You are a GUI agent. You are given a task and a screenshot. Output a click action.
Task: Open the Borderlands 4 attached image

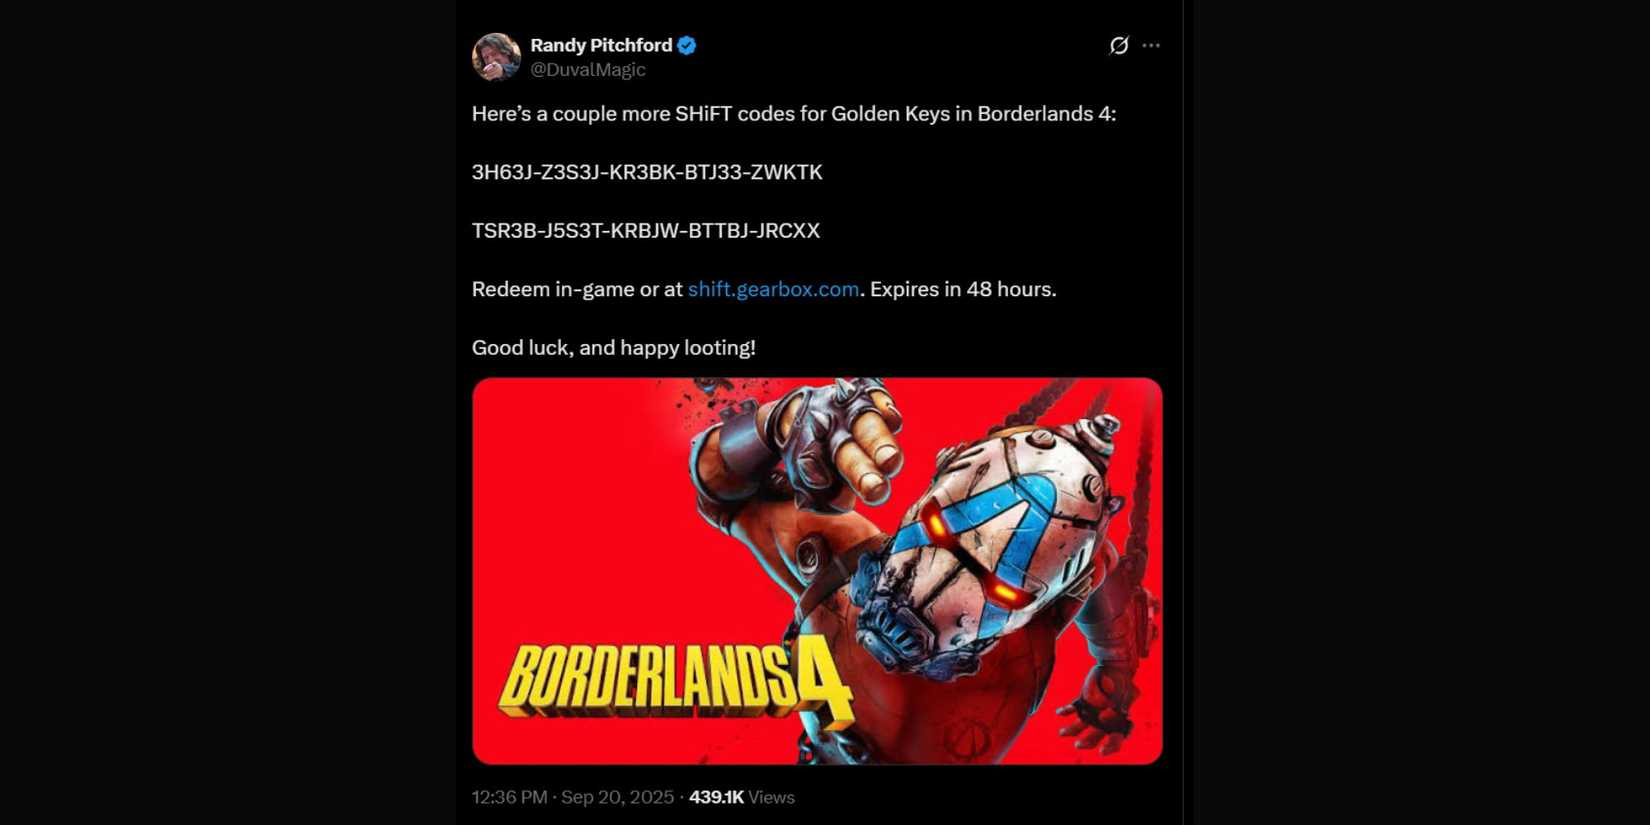click(817, 571)
